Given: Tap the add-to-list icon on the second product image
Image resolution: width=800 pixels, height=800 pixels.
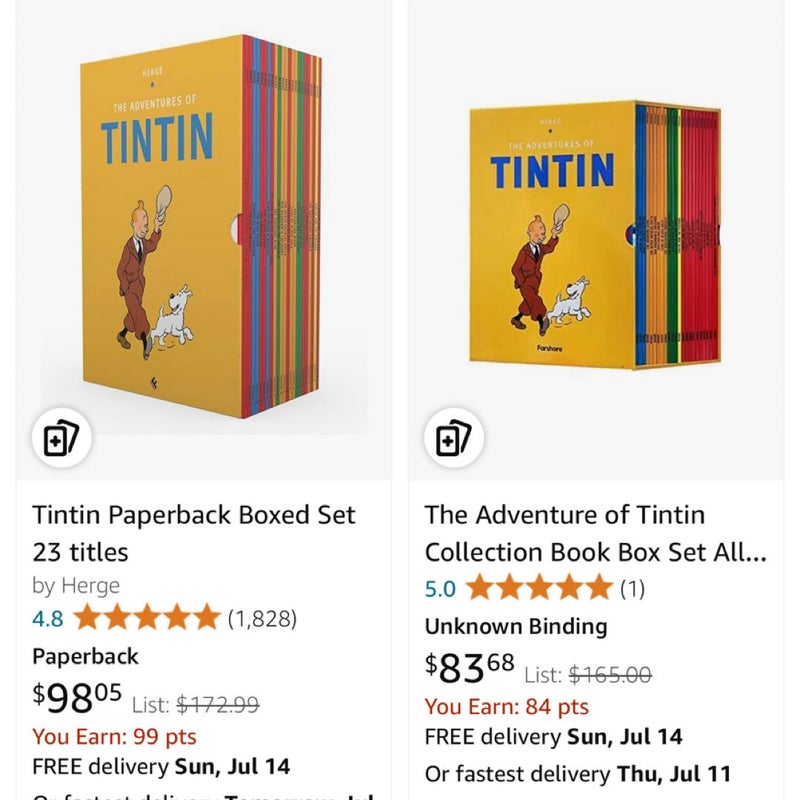Looking at the screenshot, I should tap(454, 437).
